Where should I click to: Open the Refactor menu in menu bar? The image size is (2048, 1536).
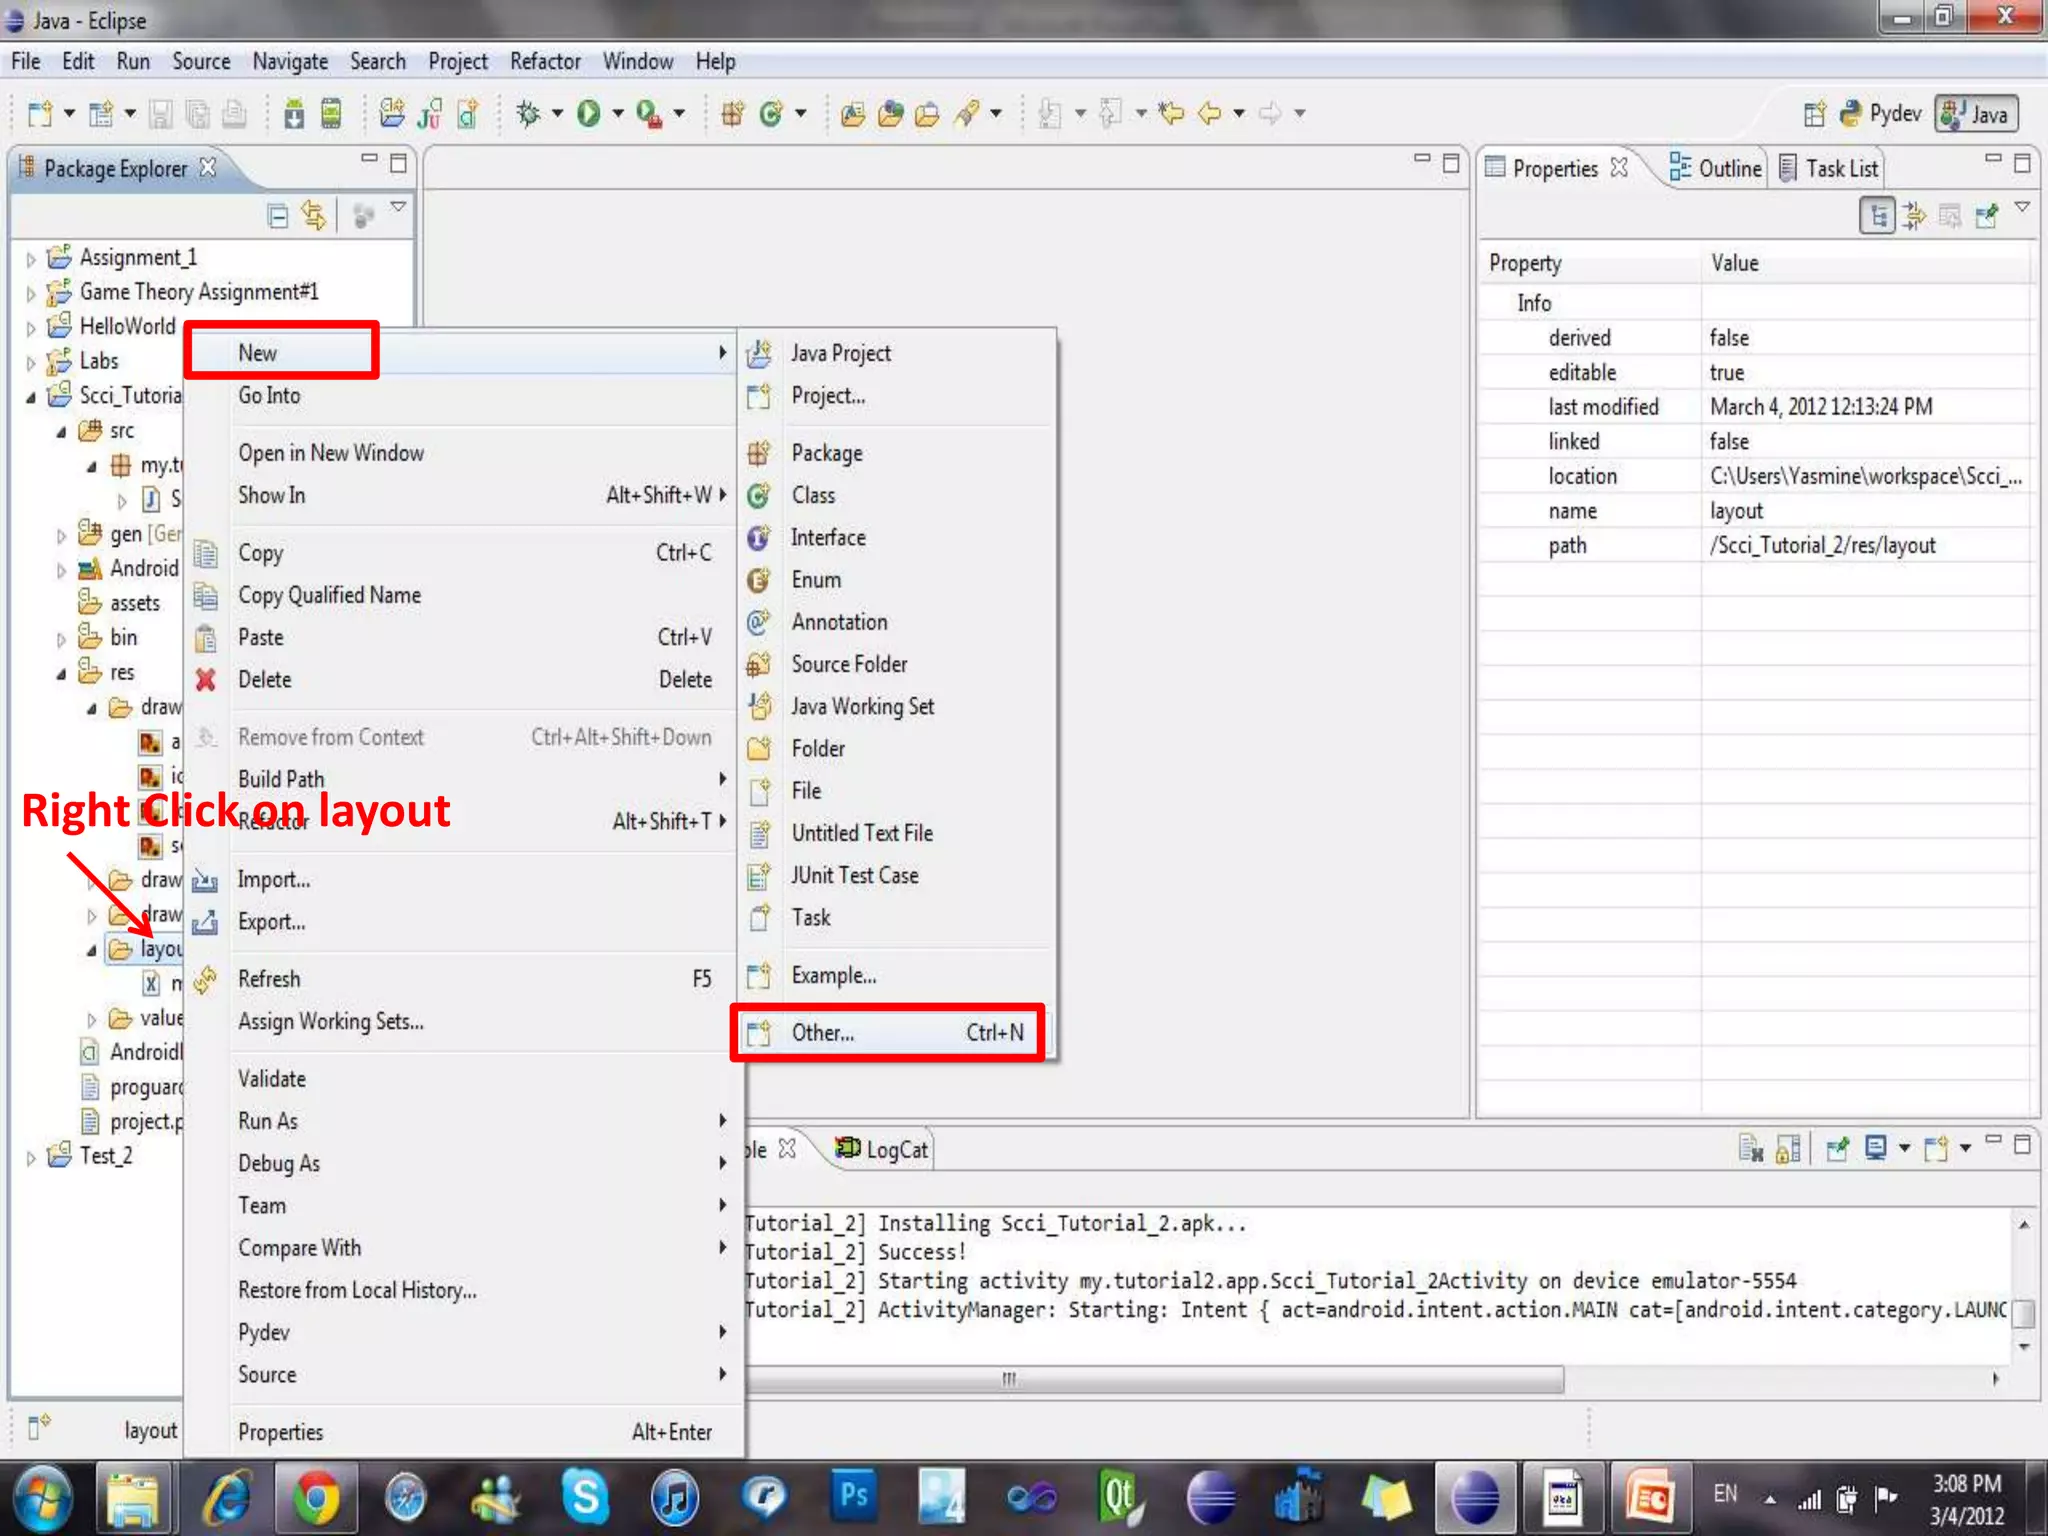pos(545,62)
